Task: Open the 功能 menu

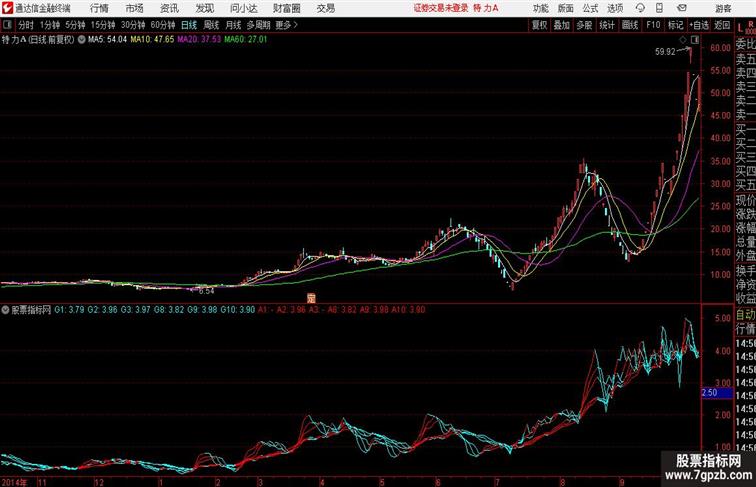Action: point(540,8)
